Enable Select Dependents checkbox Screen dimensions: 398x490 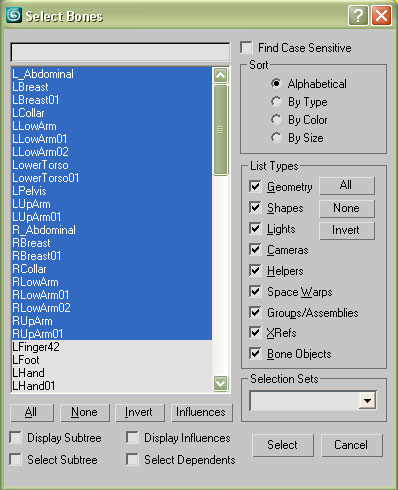tap(133, 460)
